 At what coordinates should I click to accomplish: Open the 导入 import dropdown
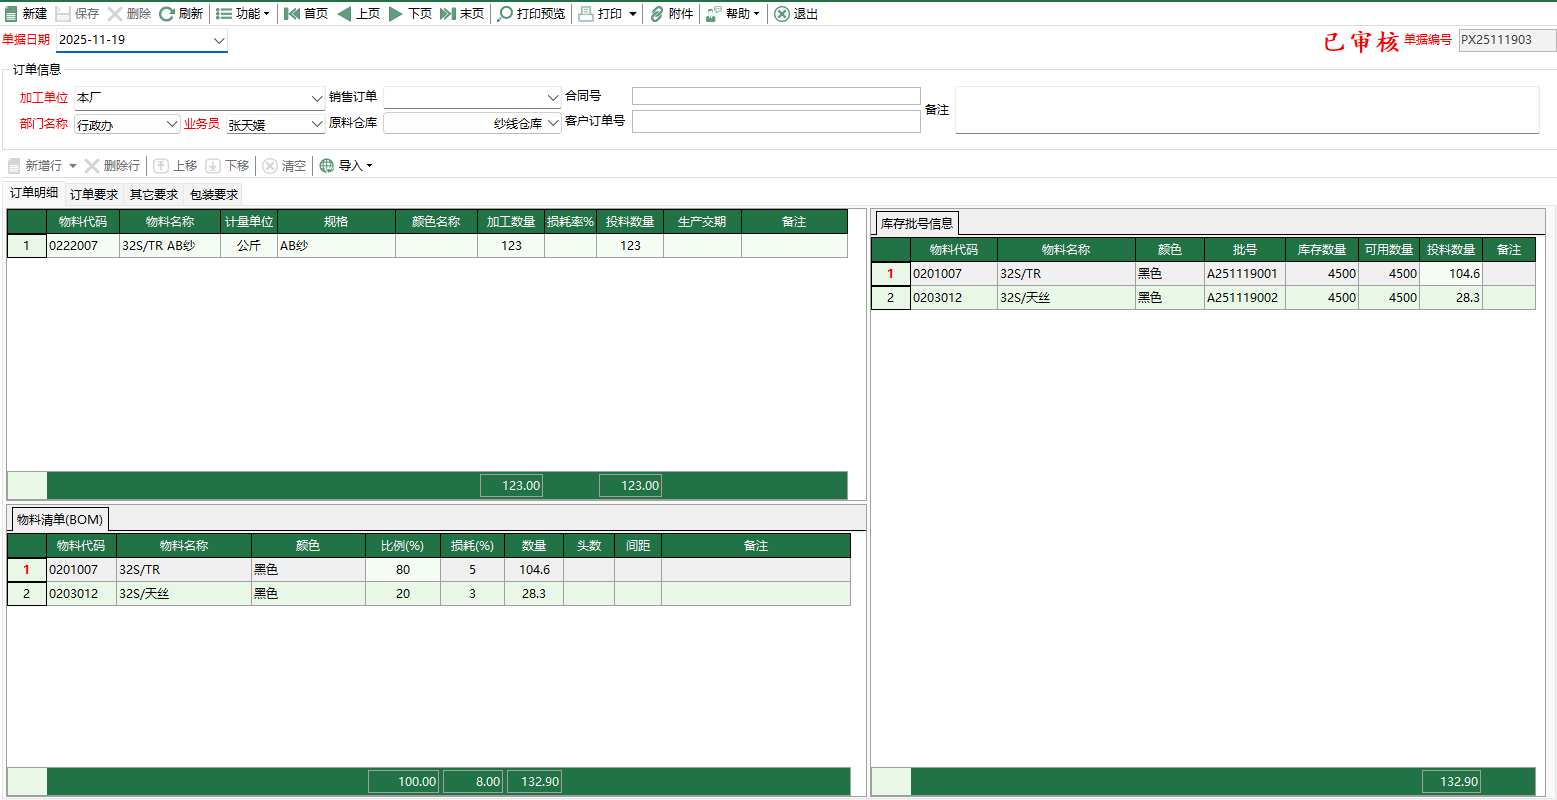pos(346,166)
